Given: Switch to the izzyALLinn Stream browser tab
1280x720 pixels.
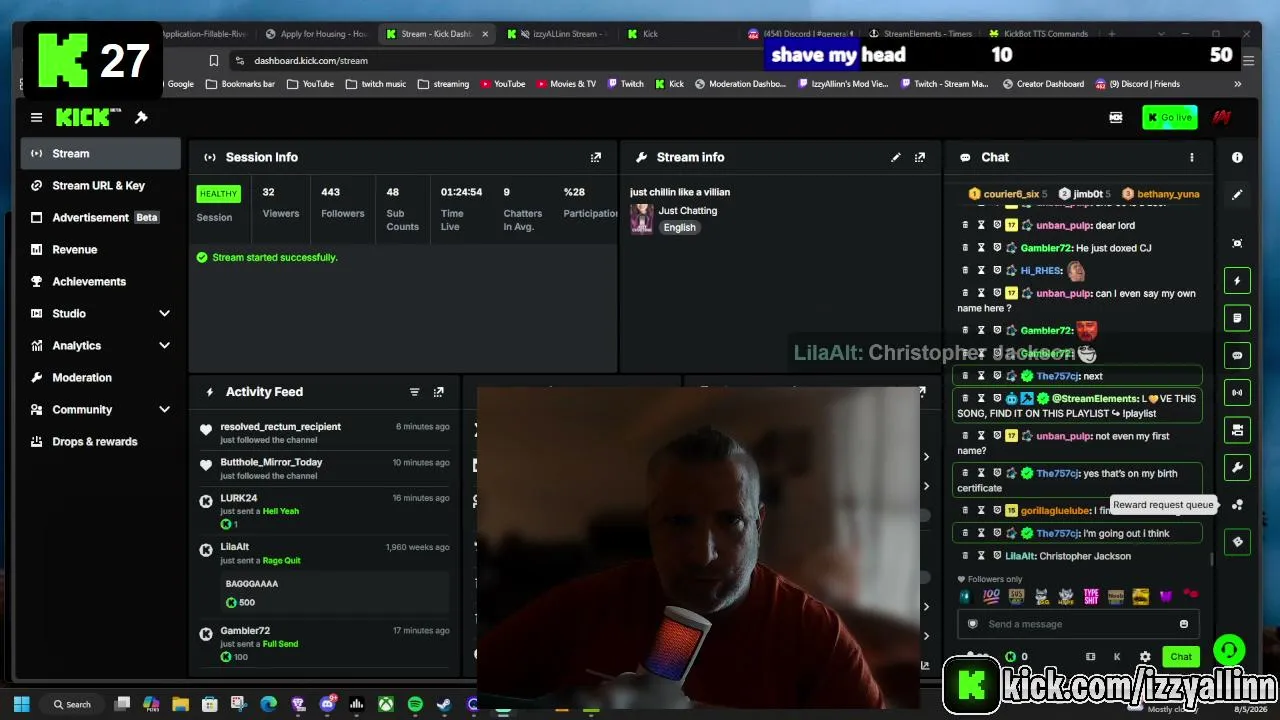Looking at the screenshot, I should 558,34.
